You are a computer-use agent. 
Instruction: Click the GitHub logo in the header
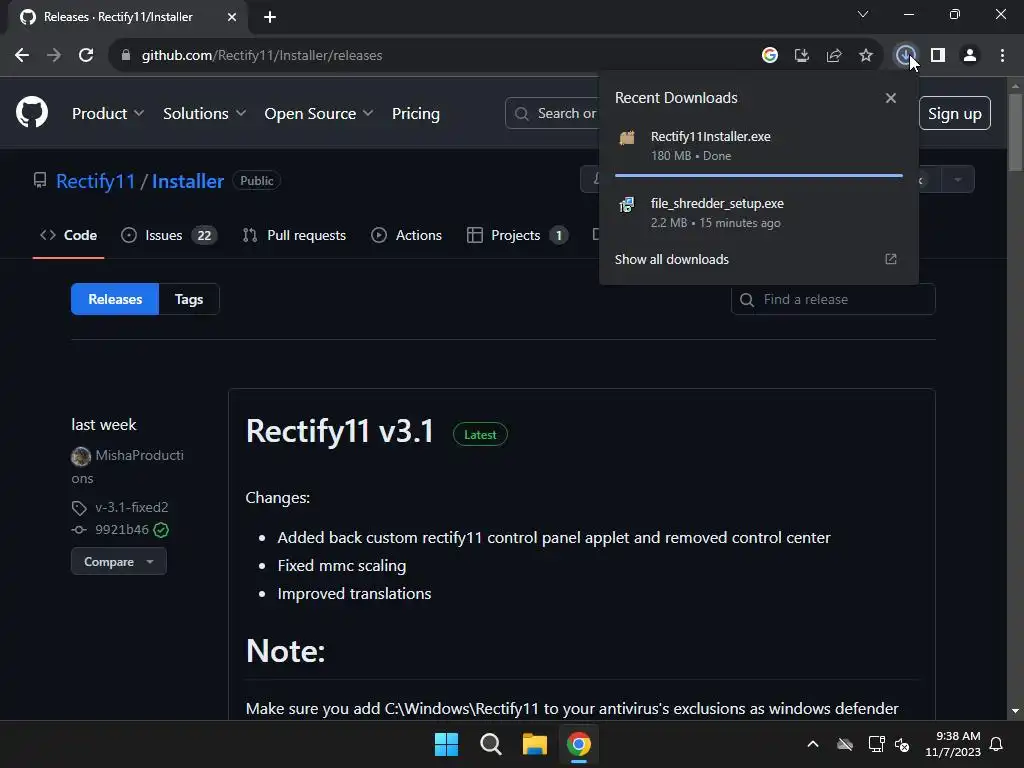point(32,112)
